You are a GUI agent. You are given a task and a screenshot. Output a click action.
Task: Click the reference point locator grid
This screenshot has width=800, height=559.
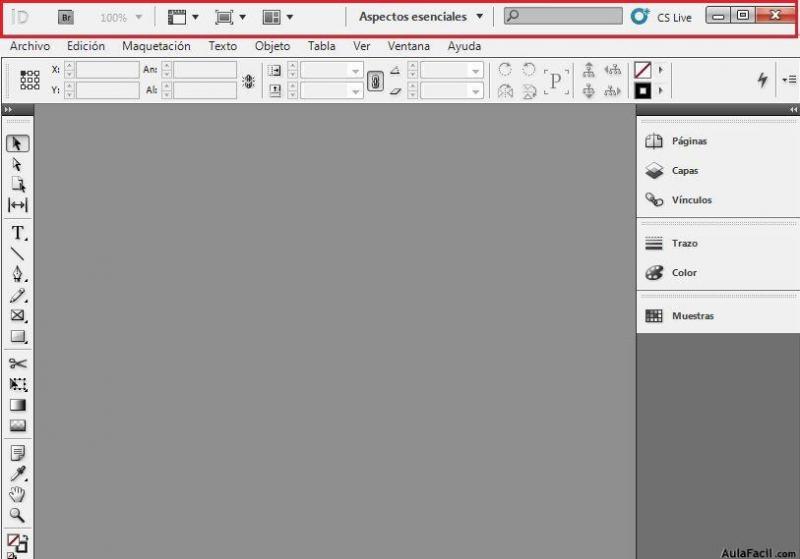30,80
